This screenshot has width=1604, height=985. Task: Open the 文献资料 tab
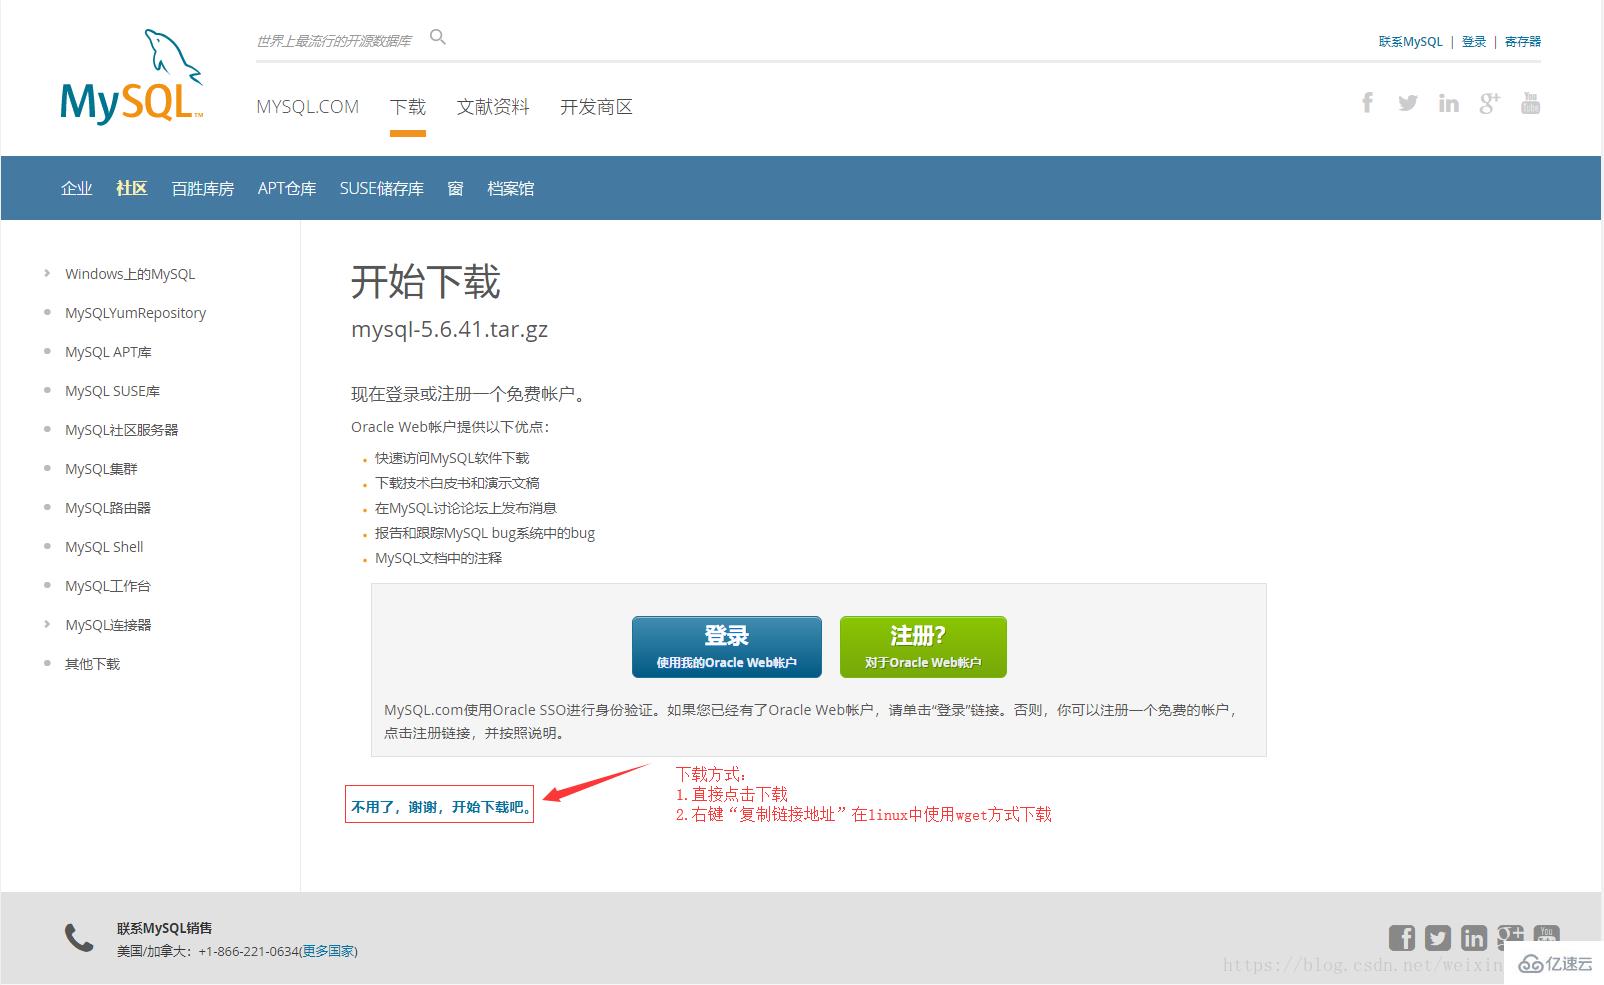click(x=493, y=107)
